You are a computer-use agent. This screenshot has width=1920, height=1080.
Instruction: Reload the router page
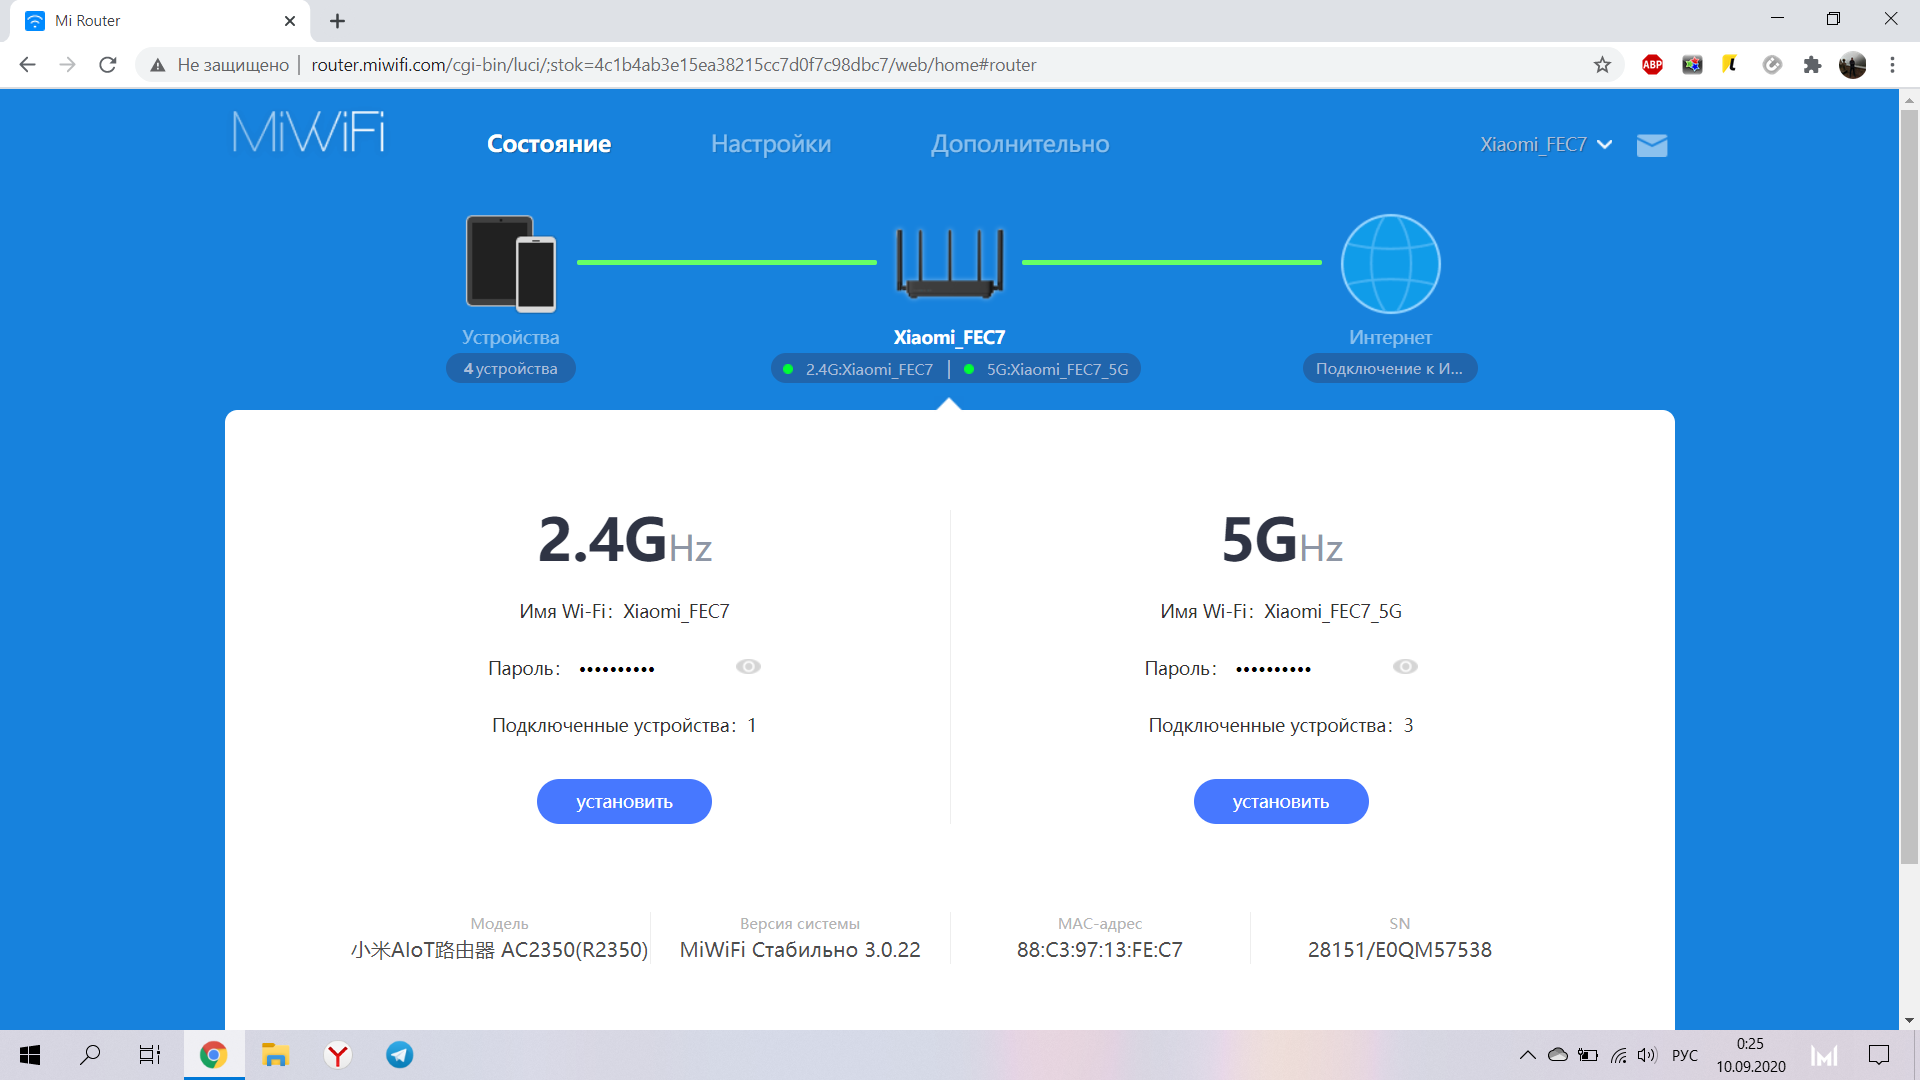click(108, 65)
